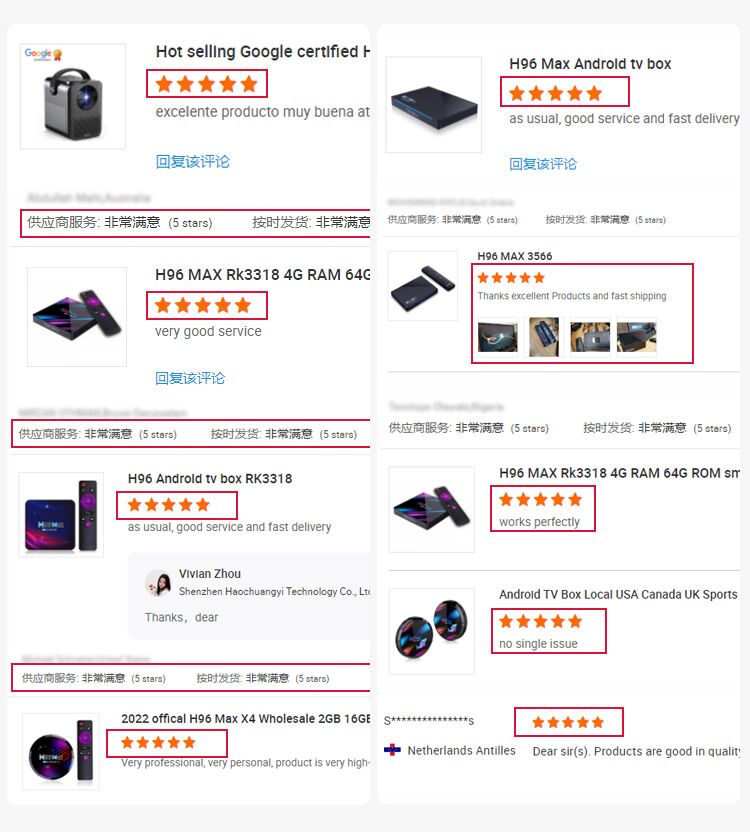This screenshot has width=750, height=832.
Task: Click the Android TV Box round product image
Action: [x=432, y=631]
